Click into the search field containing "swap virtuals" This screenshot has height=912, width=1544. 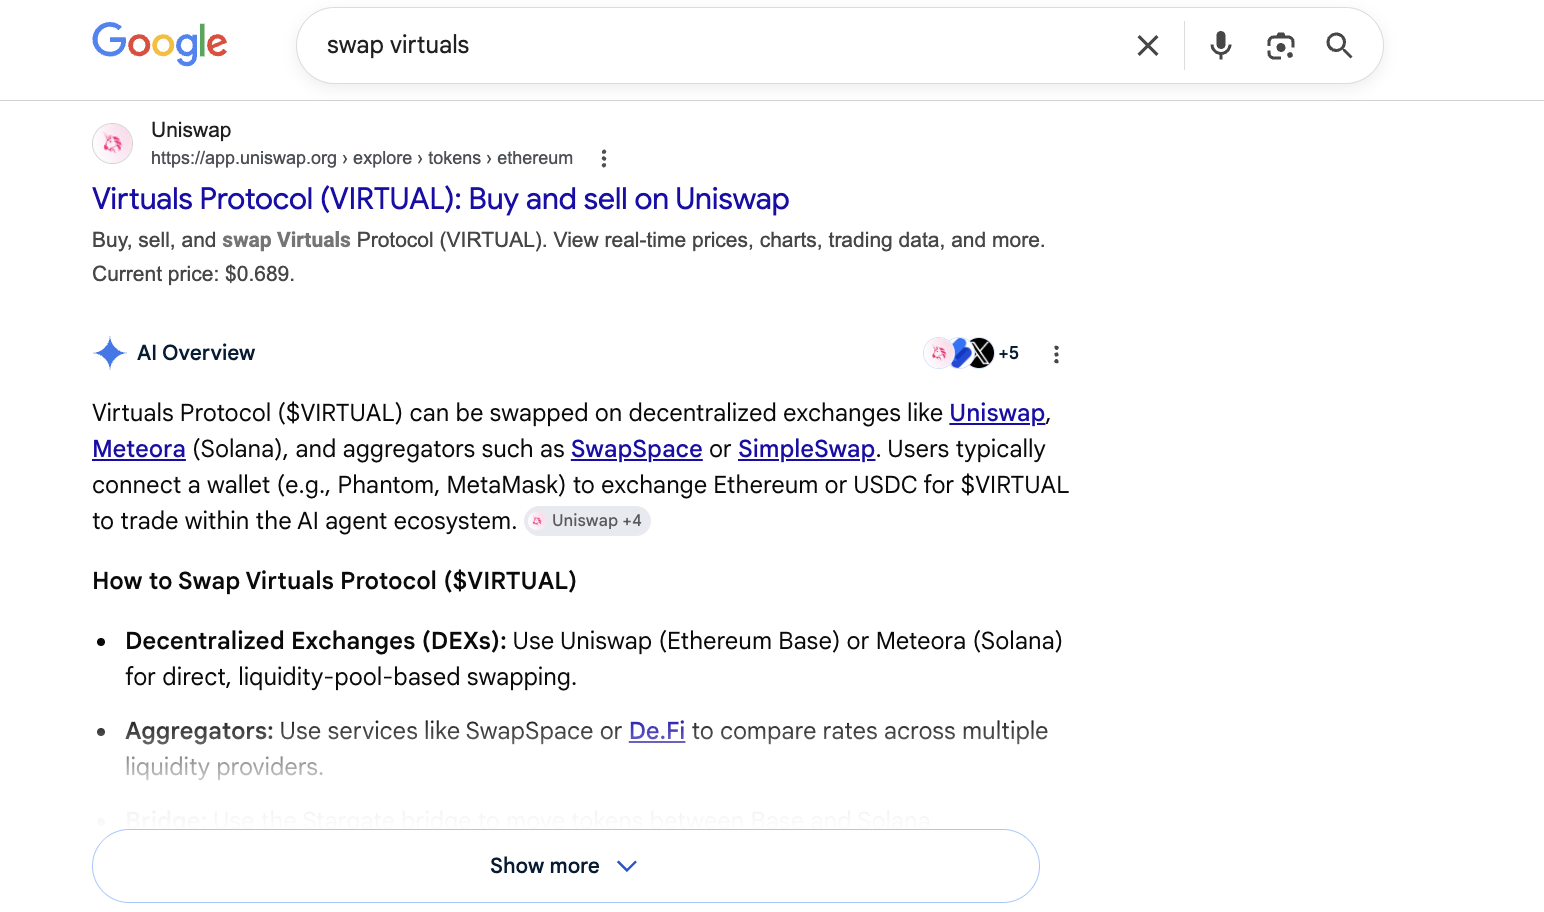[720, 45]
